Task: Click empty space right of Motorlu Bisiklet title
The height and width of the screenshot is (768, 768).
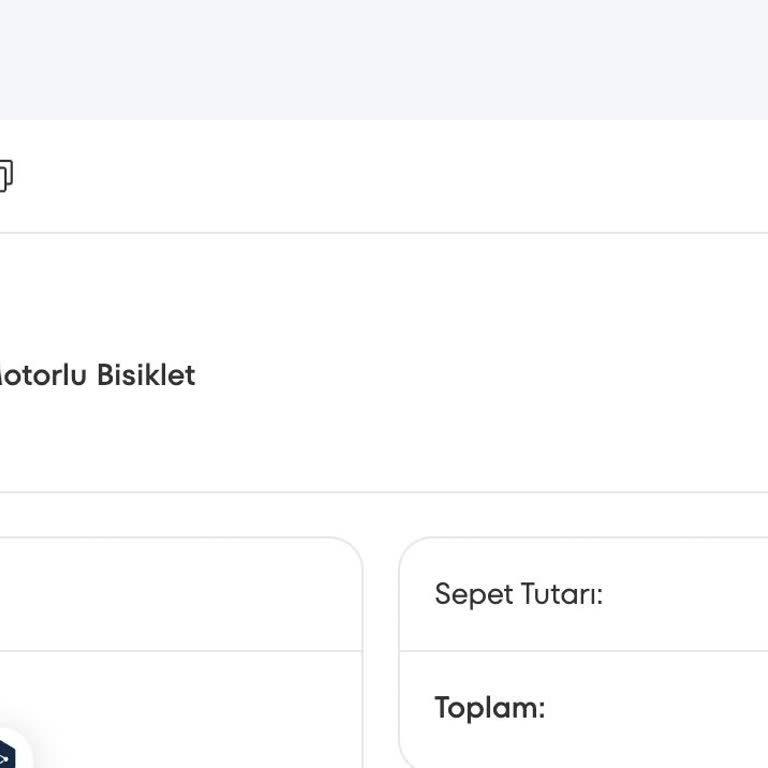Action: (x=480, y=376)
